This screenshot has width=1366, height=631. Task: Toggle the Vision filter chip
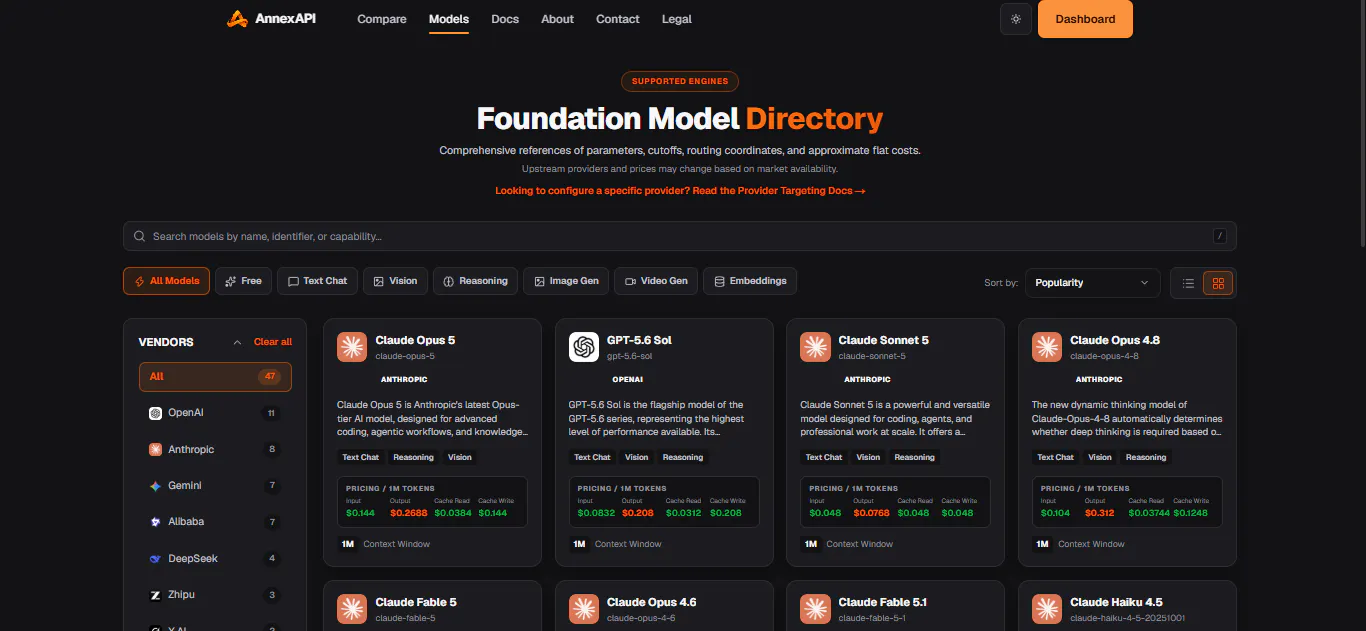click(395, 281)
